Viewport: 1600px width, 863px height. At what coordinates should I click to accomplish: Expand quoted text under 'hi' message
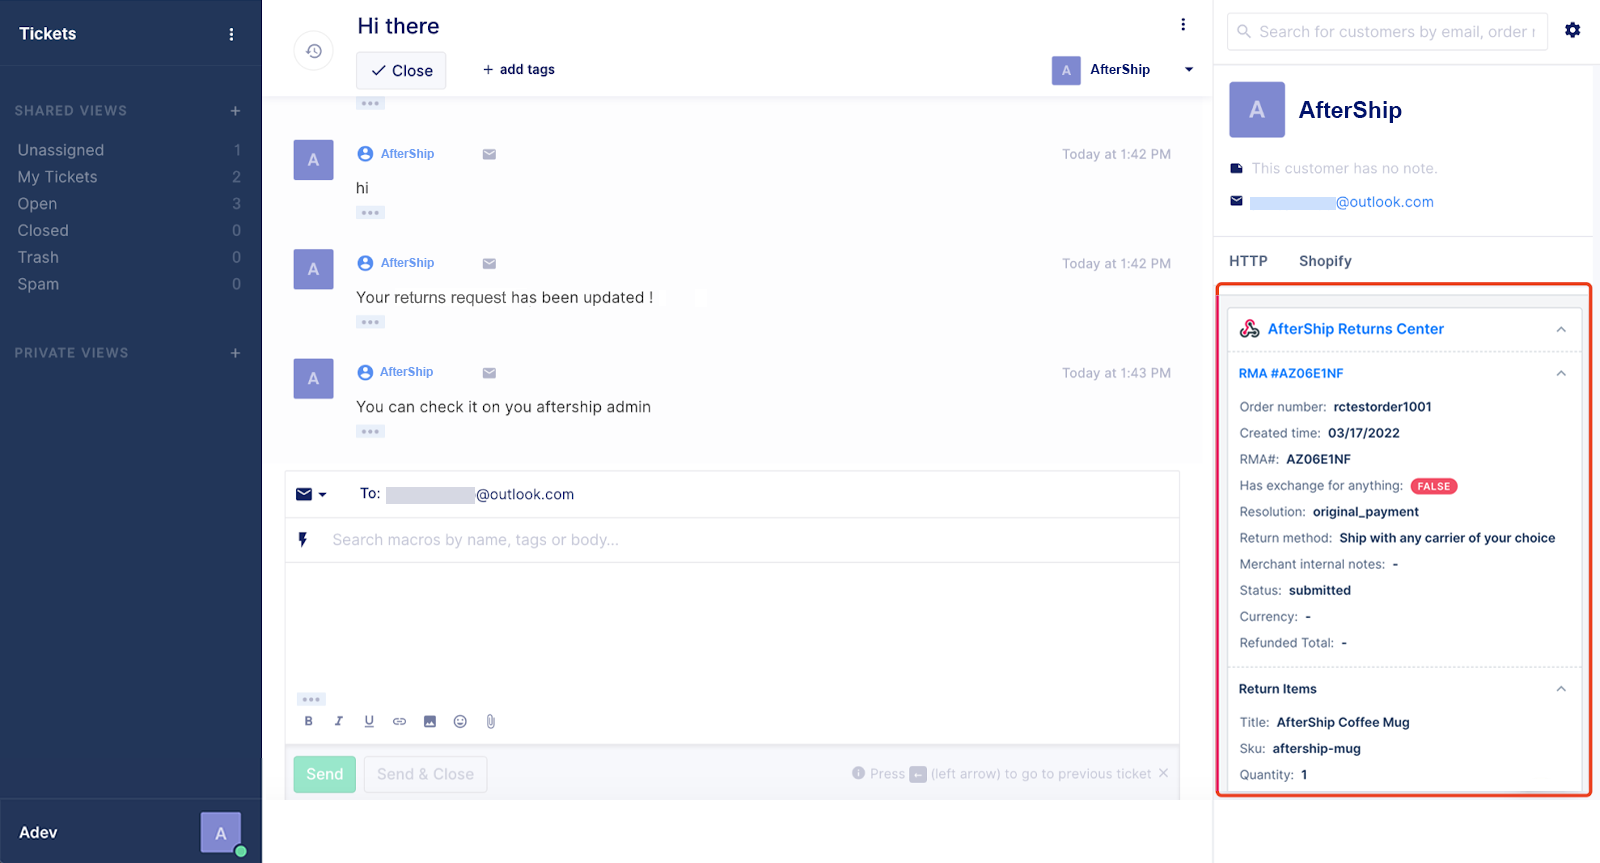[370, 213]
